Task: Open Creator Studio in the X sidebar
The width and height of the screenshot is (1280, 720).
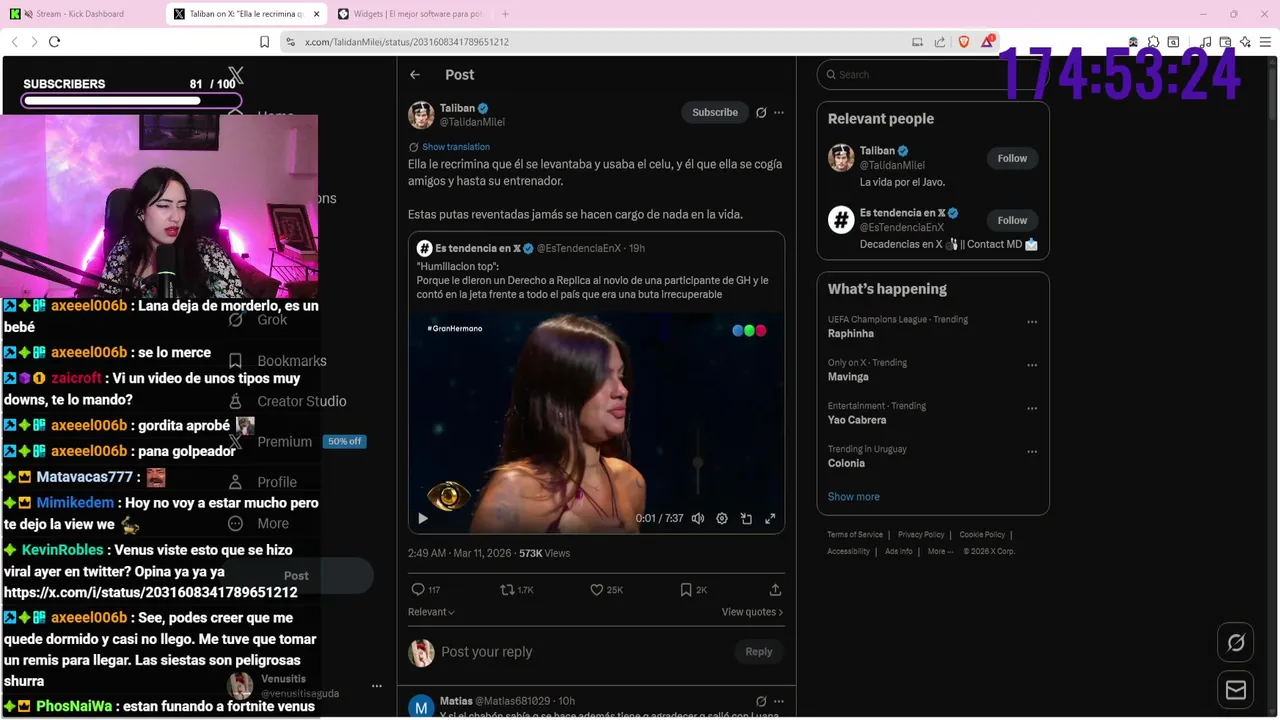Action: point(287,401)
